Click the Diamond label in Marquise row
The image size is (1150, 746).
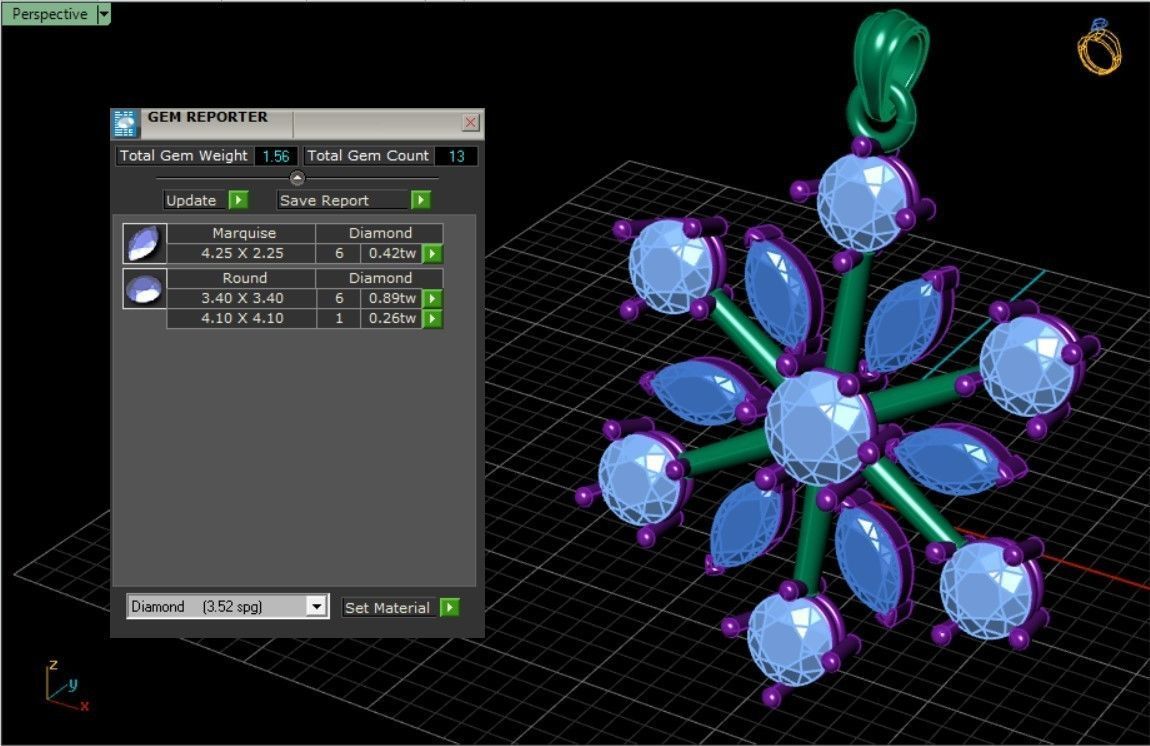[380, 233]
